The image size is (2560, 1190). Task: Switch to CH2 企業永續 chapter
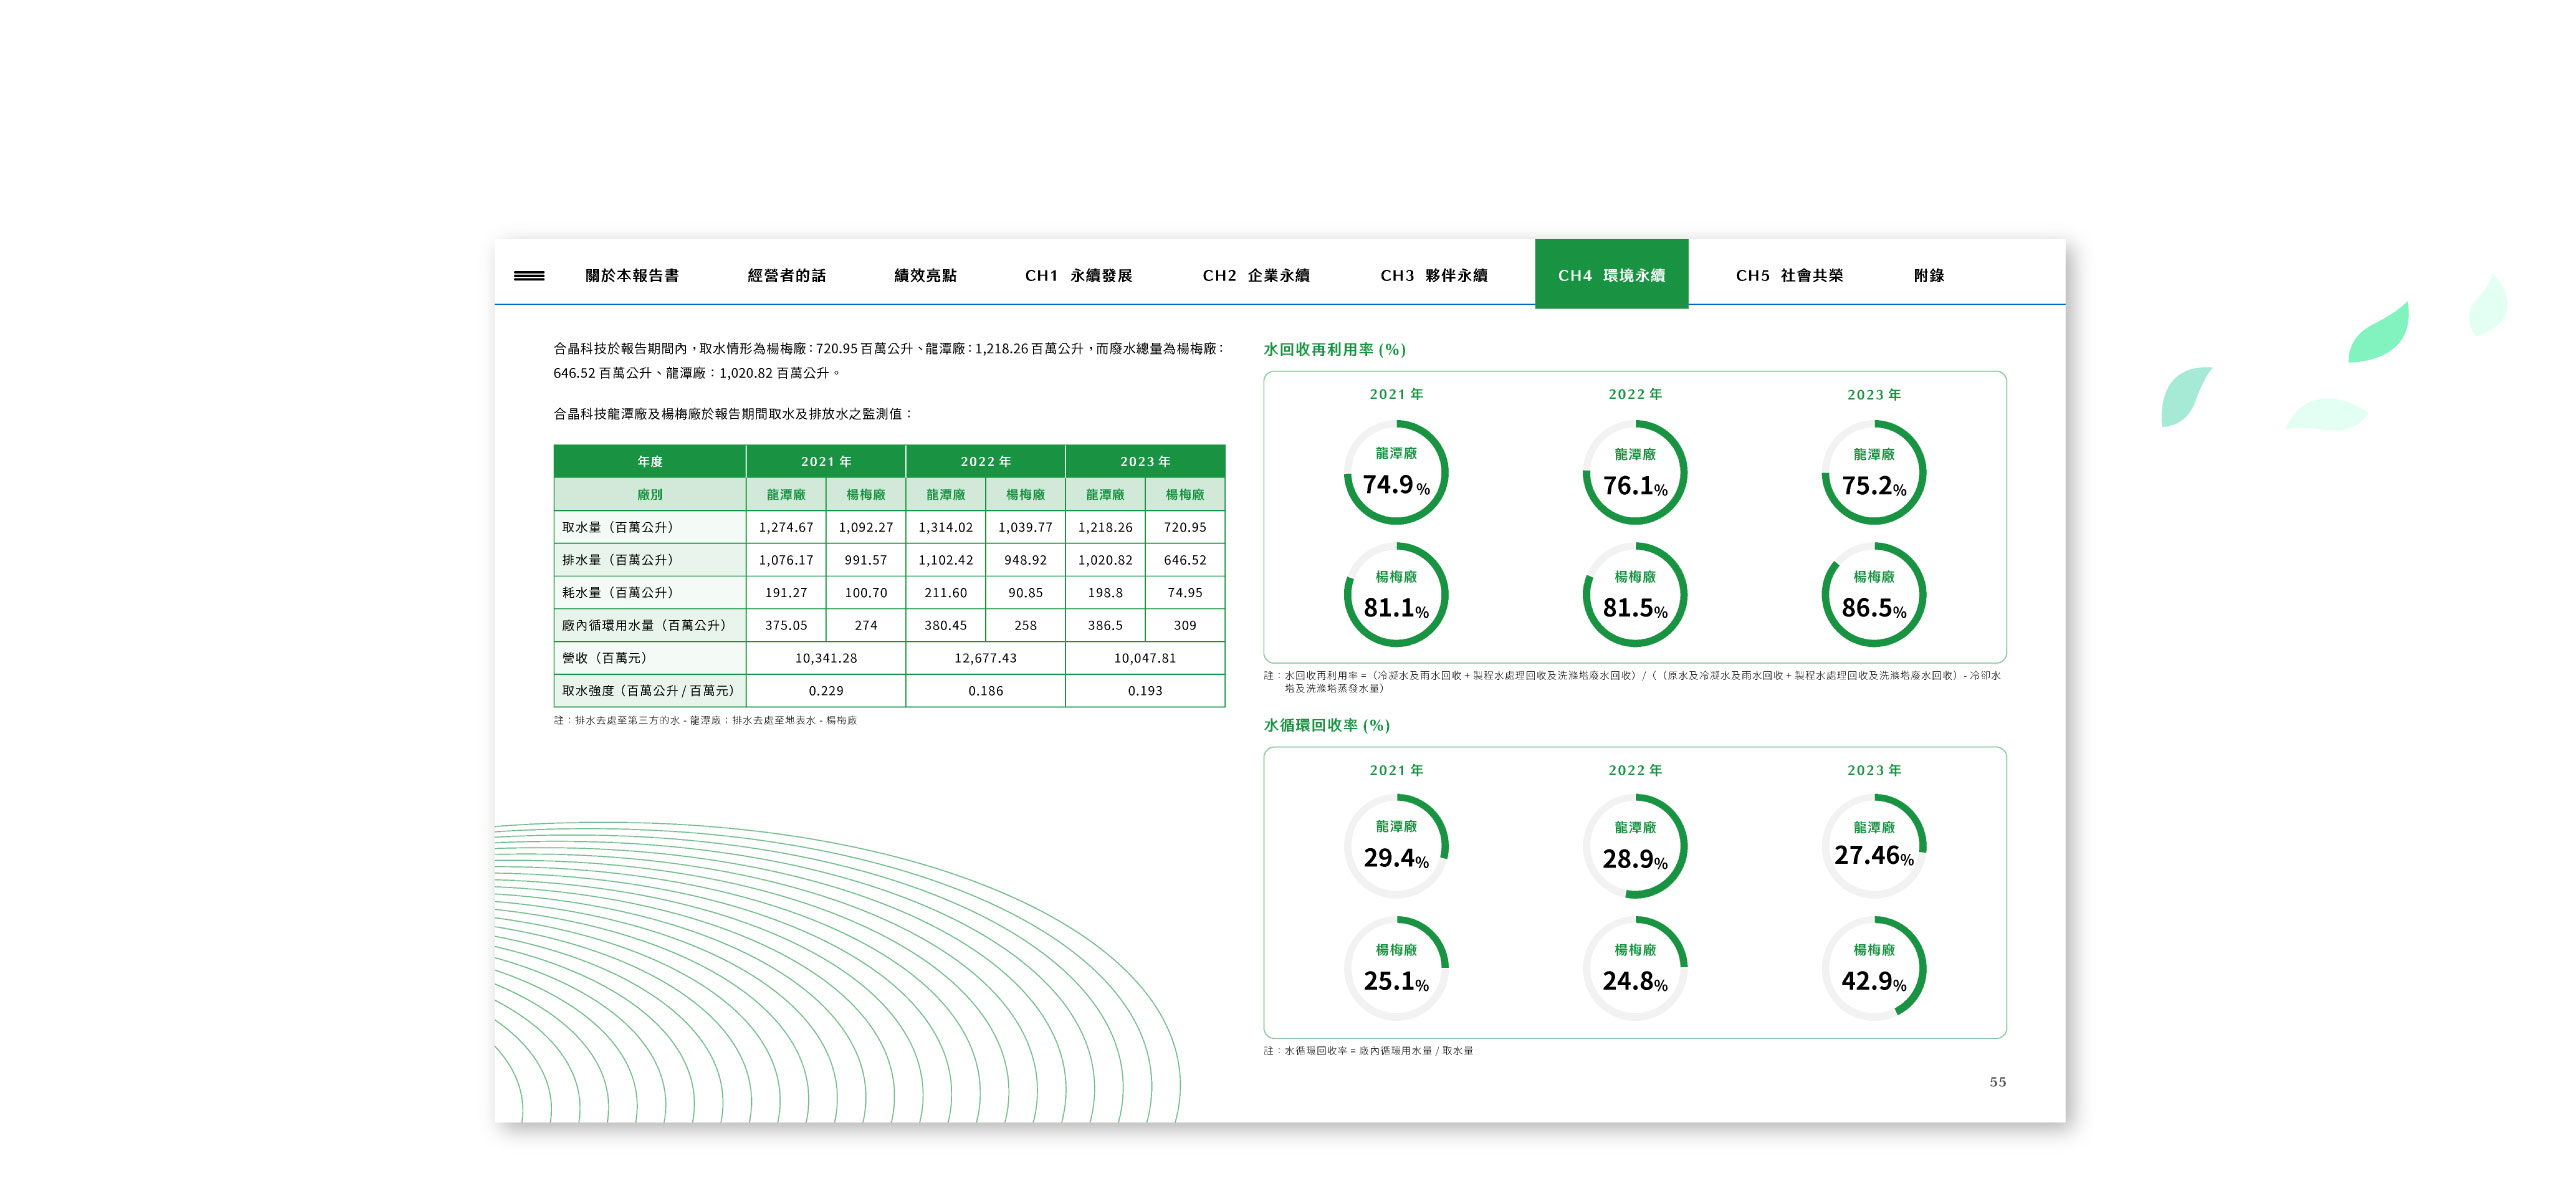point(1256,276)
